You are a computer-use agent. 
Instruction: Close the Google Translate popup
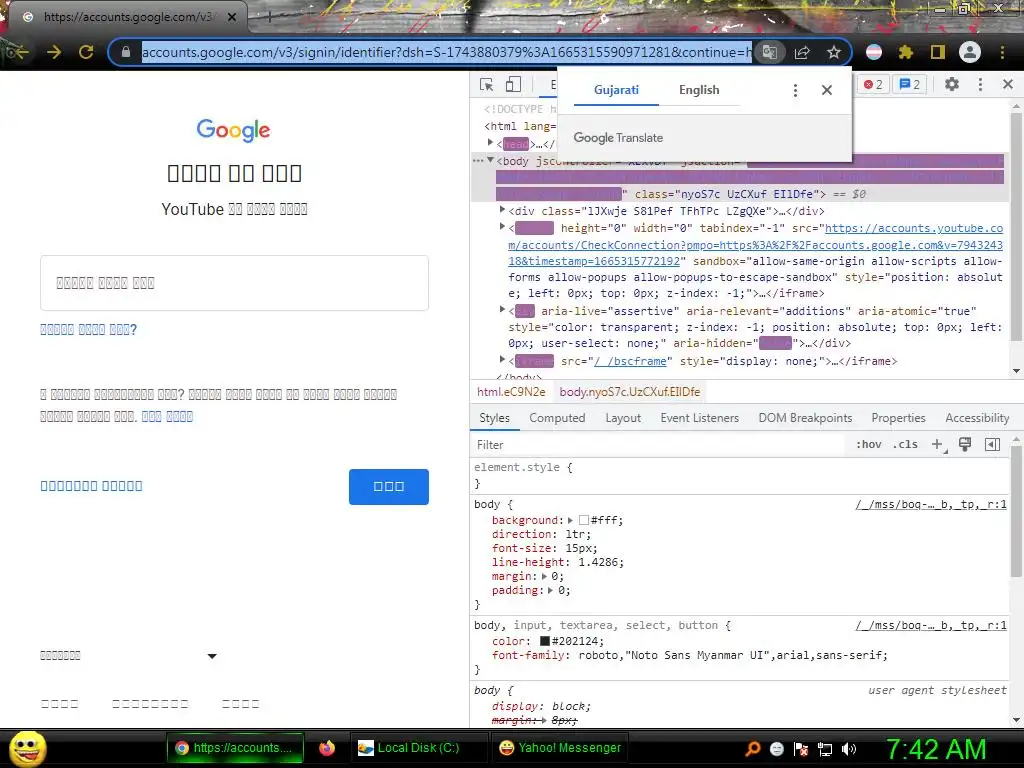pyautogui.click(x=827, y=90)
